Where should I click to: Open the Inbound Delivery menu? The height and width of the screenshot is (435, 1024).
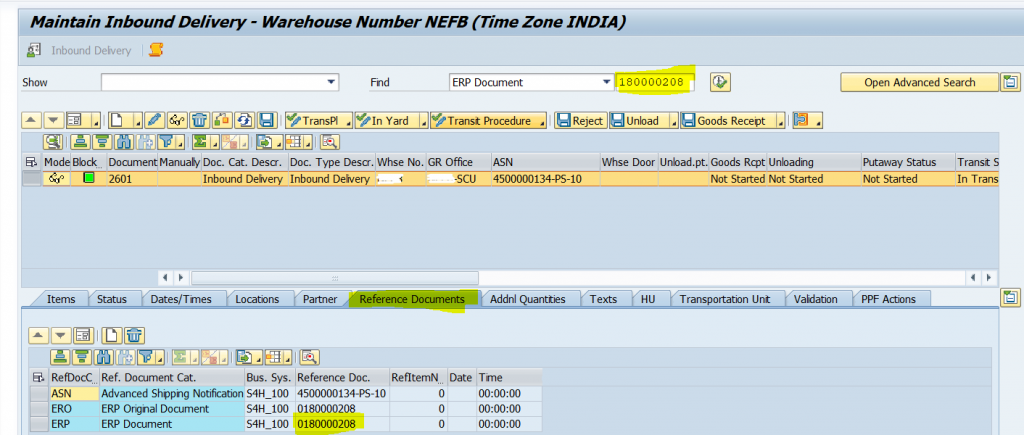(91, 50)
